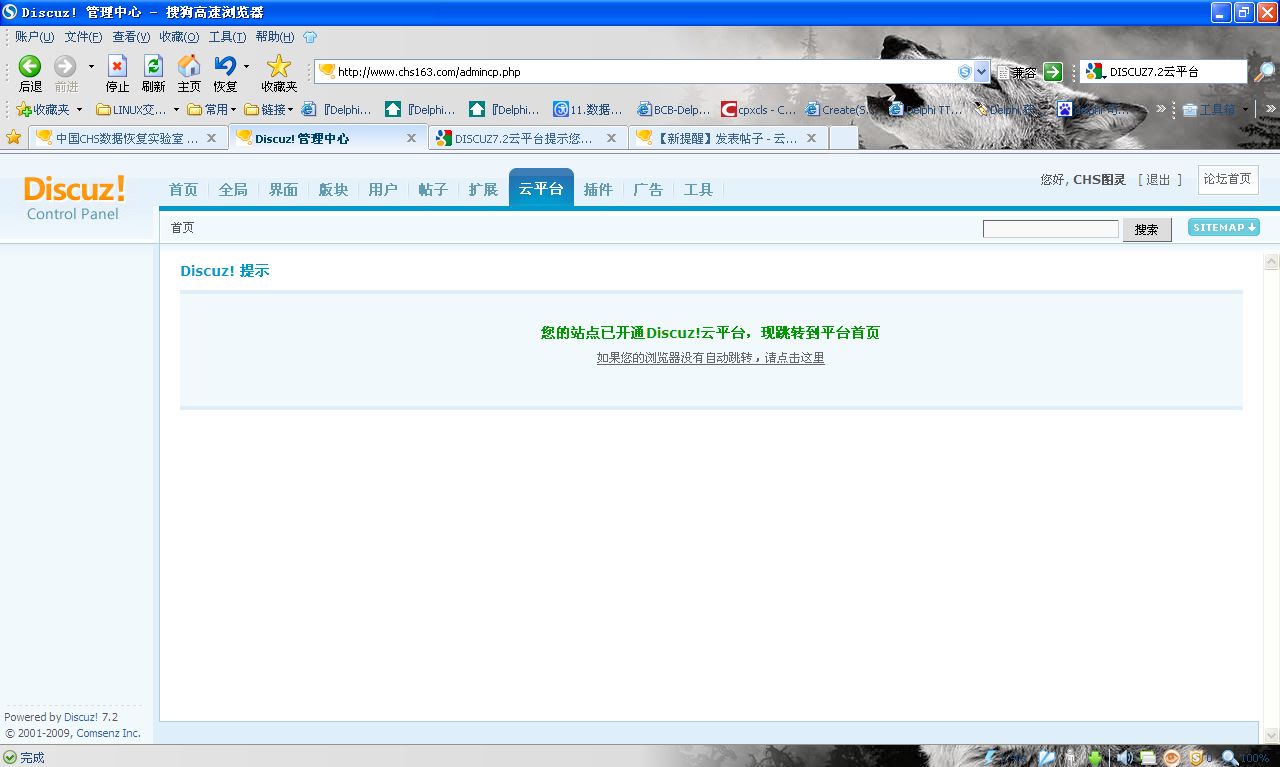Open the 11.数据 bookmark

click(x=589, y=109)
